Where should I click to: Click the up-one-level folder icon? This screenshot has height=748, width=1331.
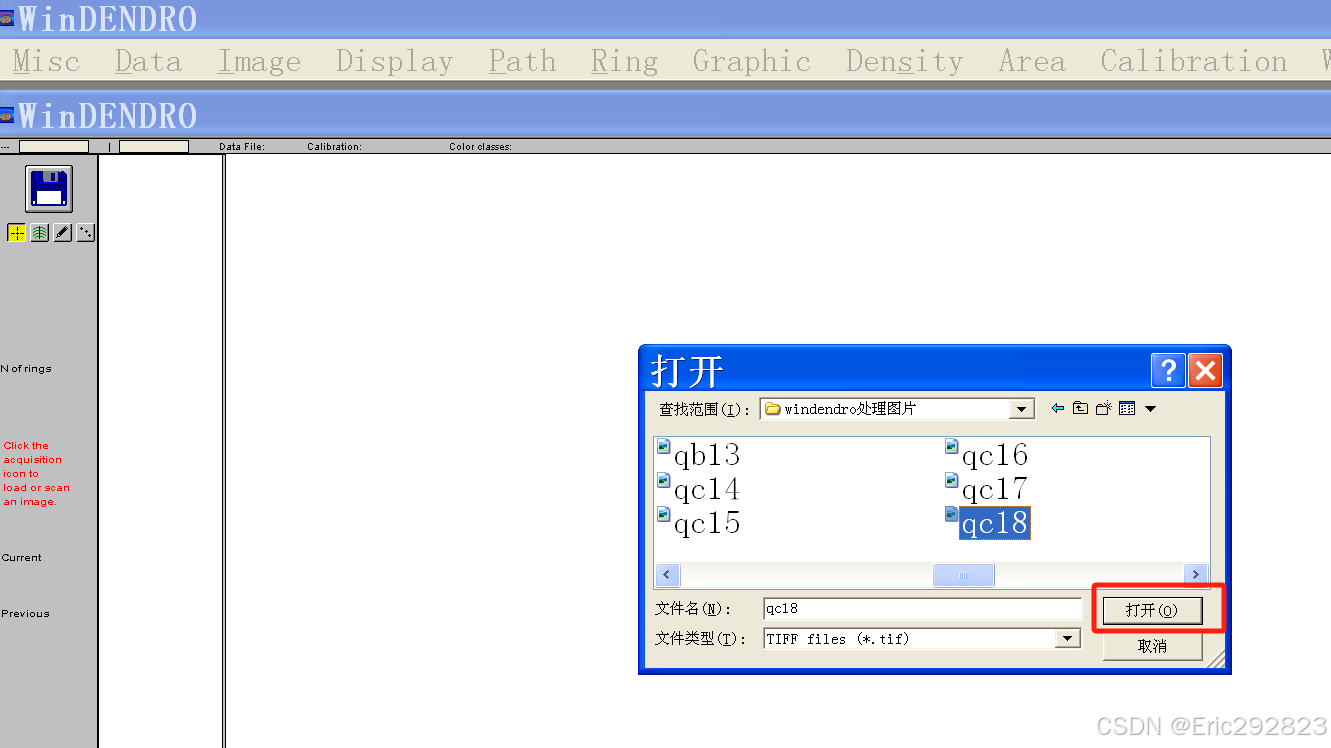[1080, 408]
